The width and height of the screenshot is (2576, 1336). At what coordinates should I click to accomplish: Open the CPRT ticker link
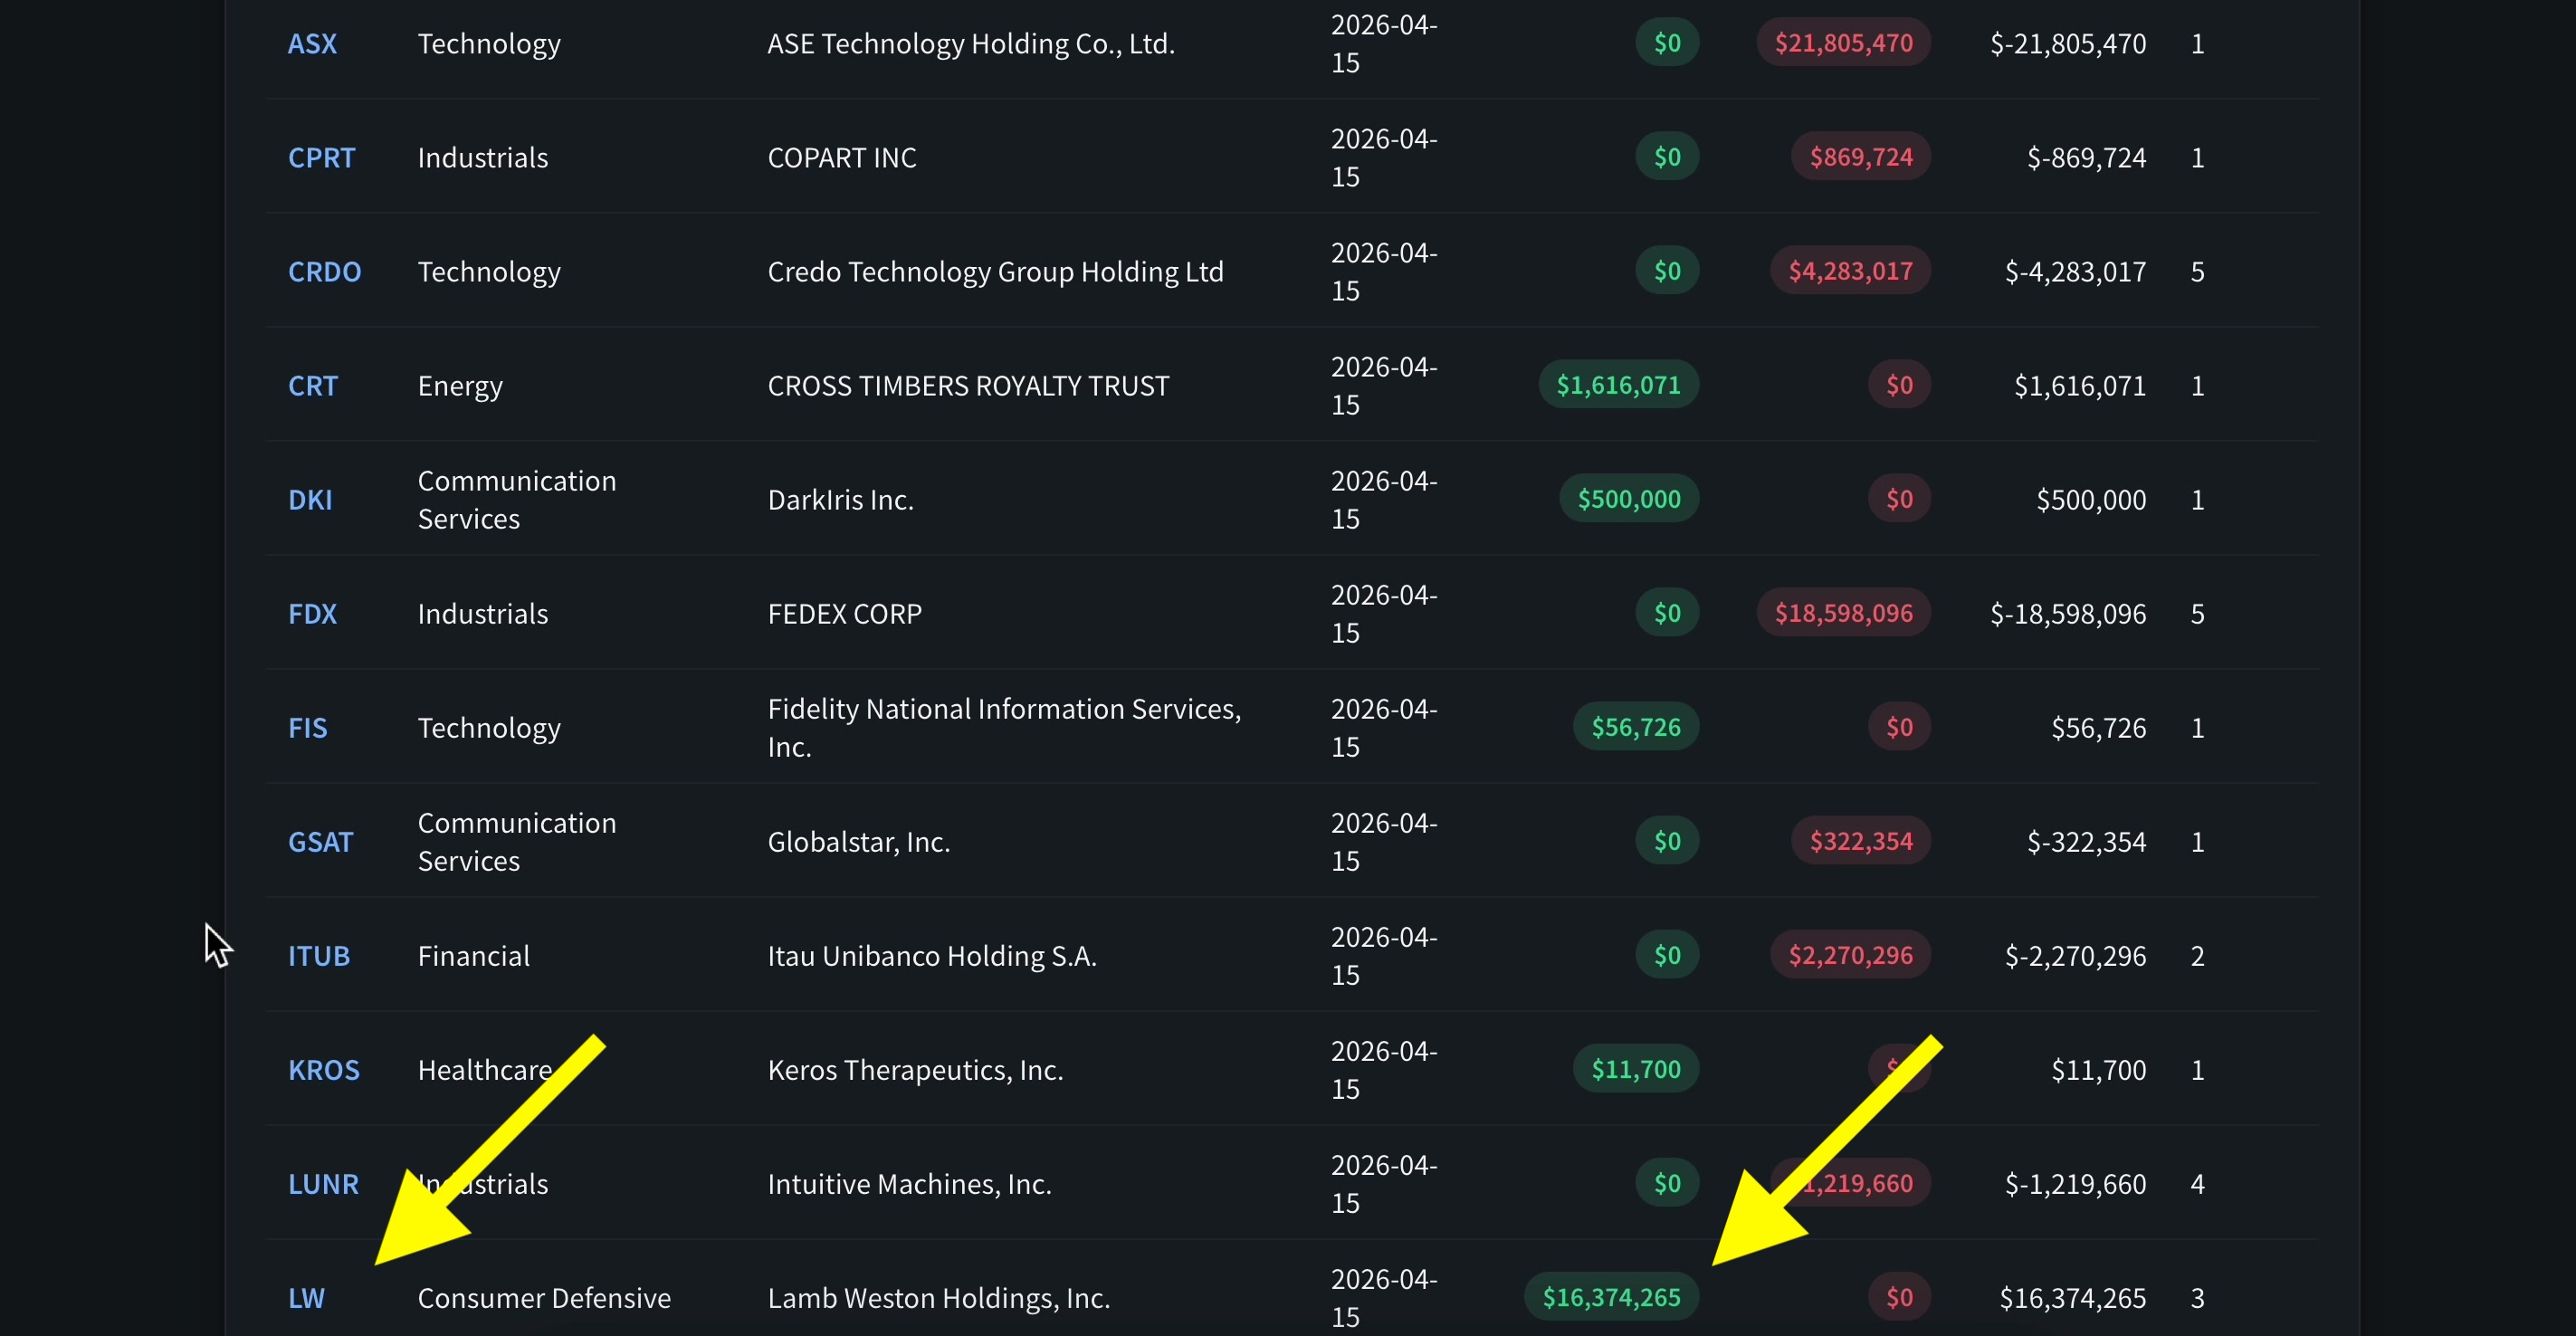click(x=321, y=157)
